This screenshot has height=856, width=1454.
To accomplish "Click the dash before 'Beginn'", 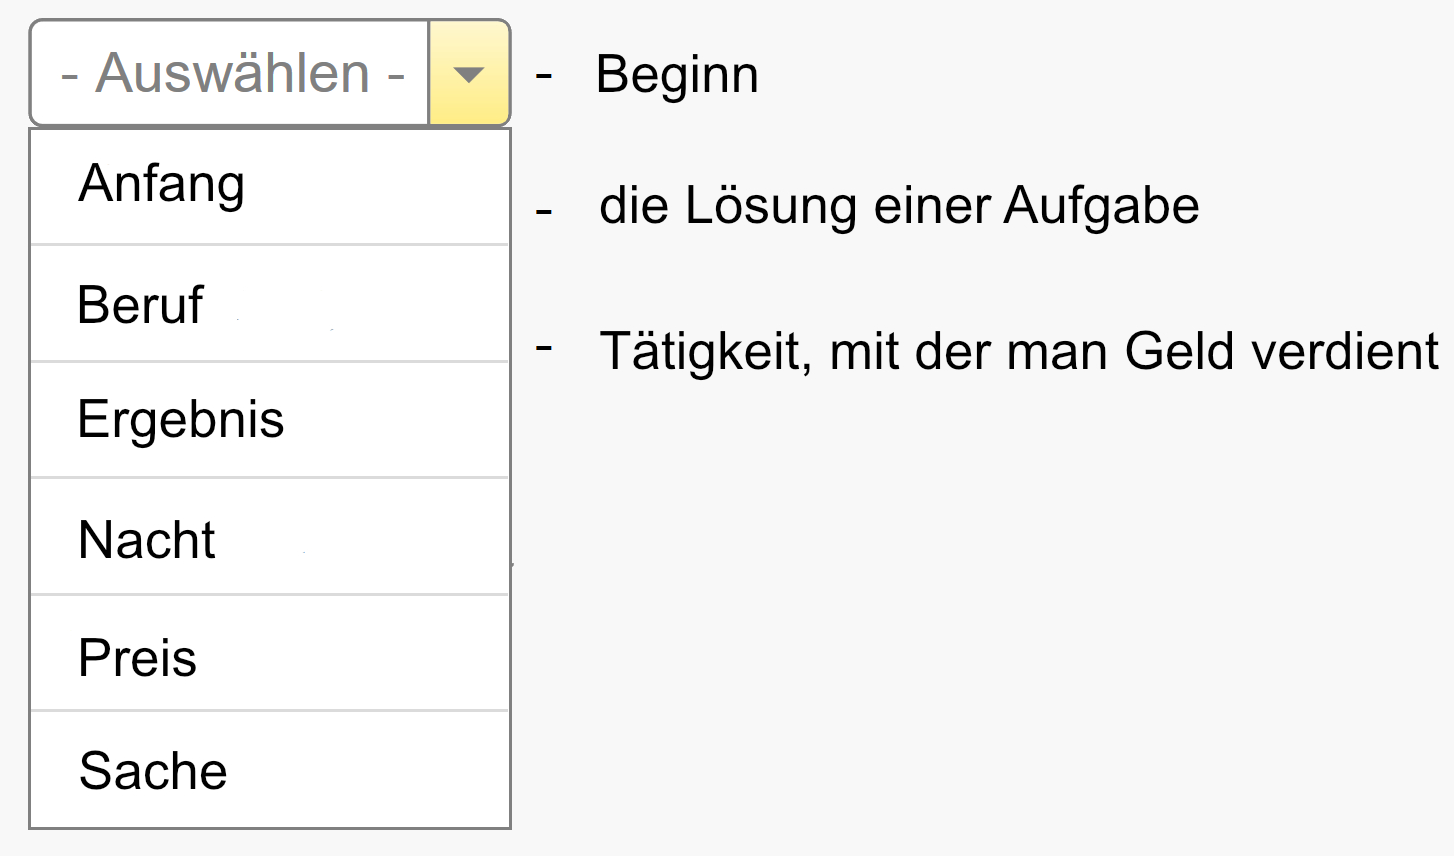I will coord(544,75).
